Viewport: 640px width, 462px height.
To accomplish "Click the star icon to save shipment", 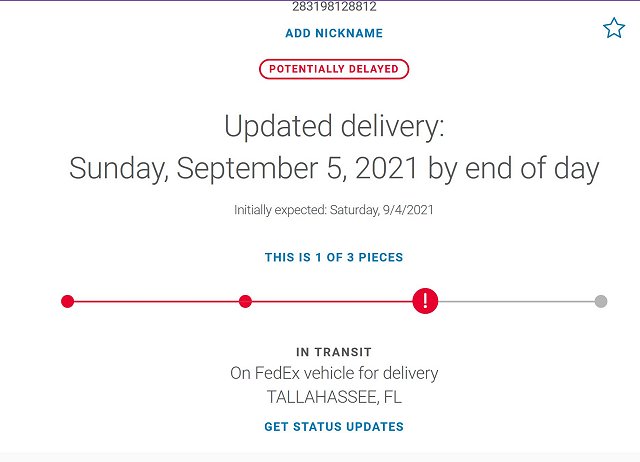I will pyautogui.click(x=614, y=28).
